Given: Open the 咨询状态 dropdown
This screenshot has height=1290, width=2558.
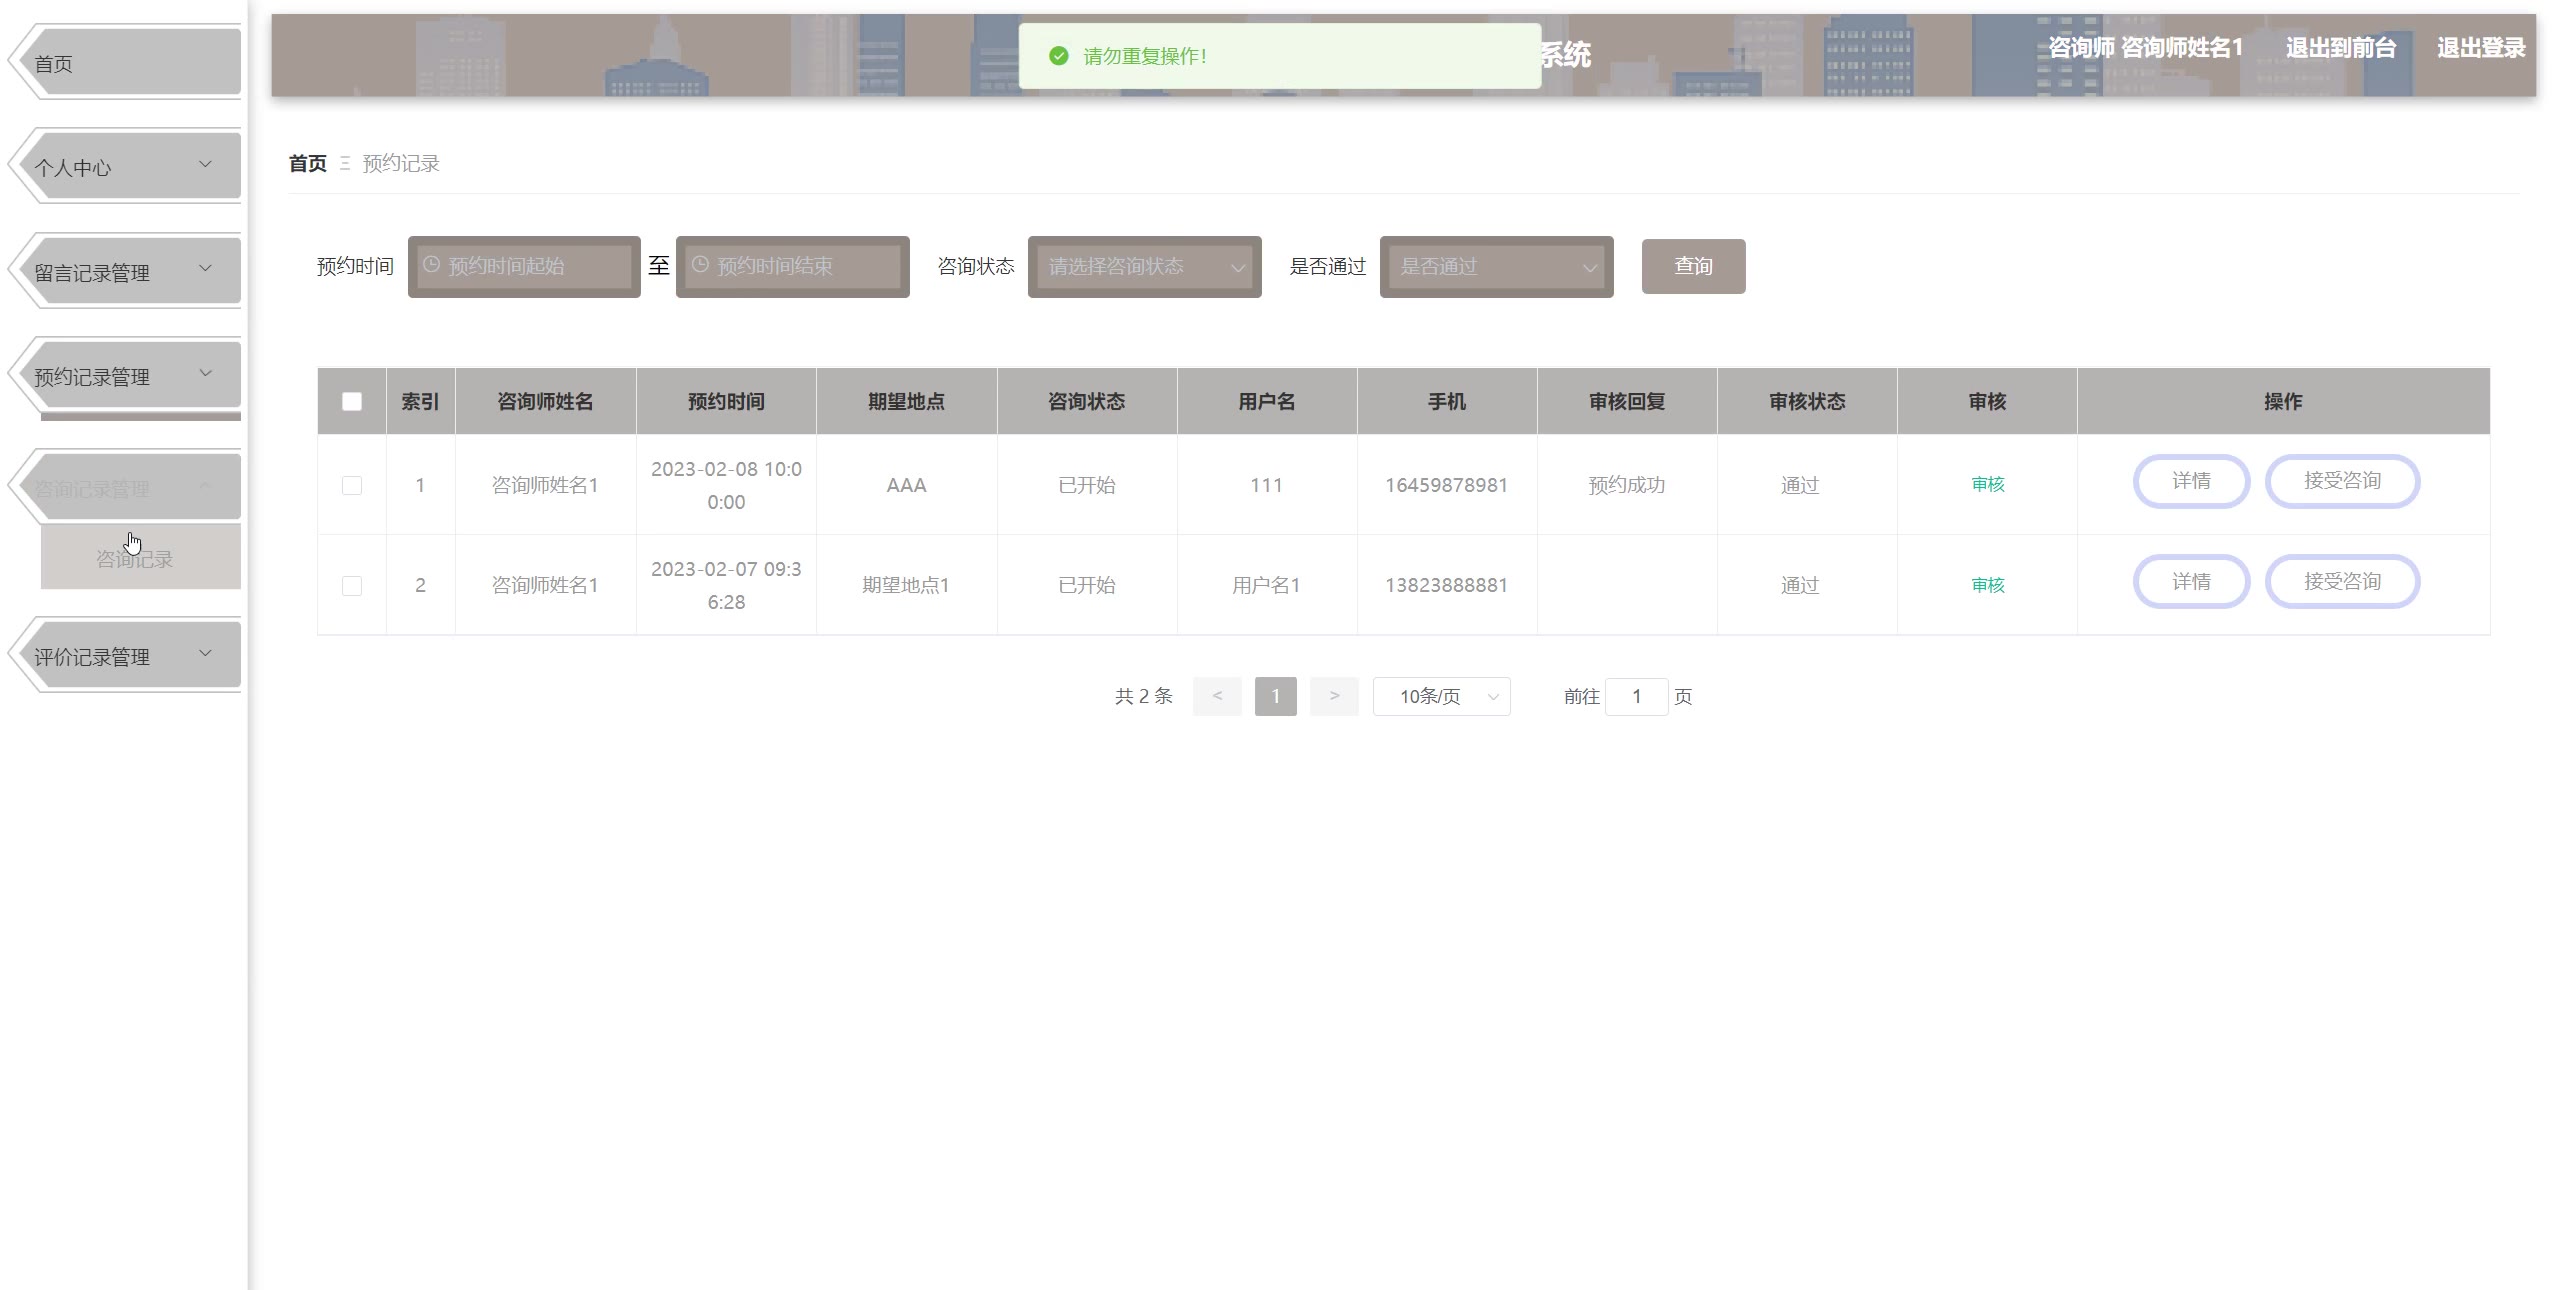Looking at the screenshot, I should [1144, 267].
